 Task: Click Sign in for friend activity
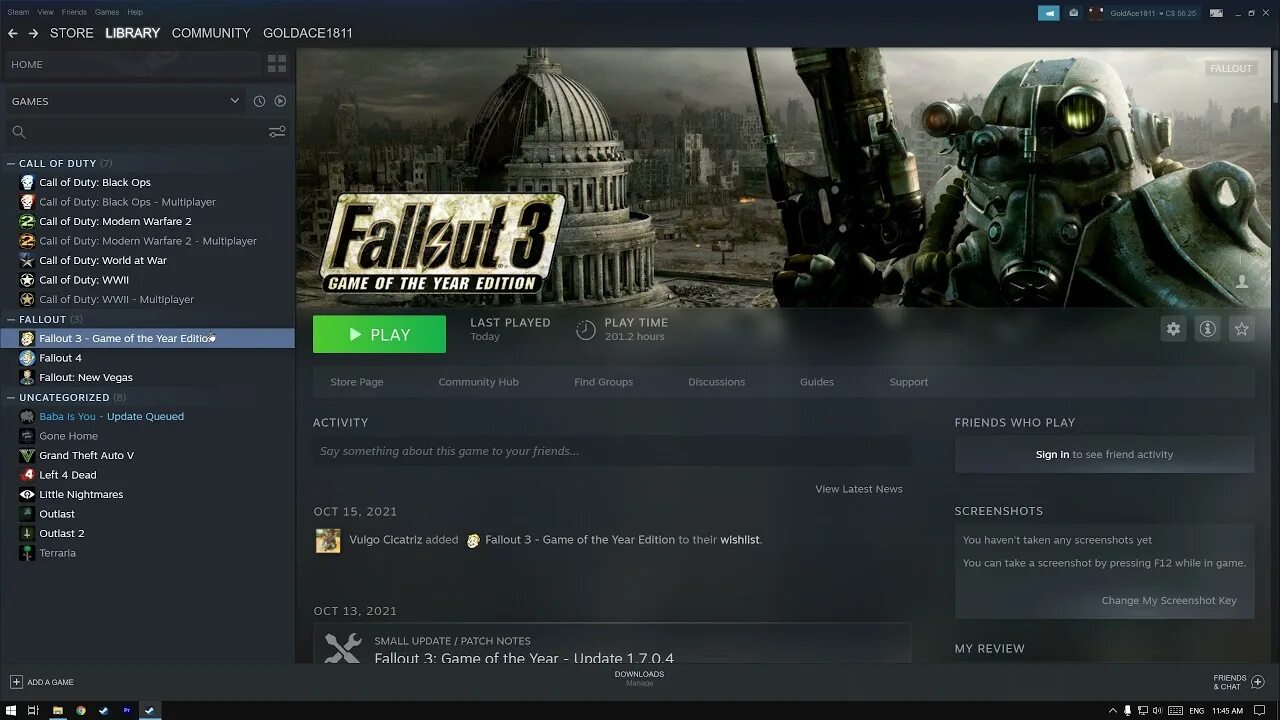pos(1052,454)
